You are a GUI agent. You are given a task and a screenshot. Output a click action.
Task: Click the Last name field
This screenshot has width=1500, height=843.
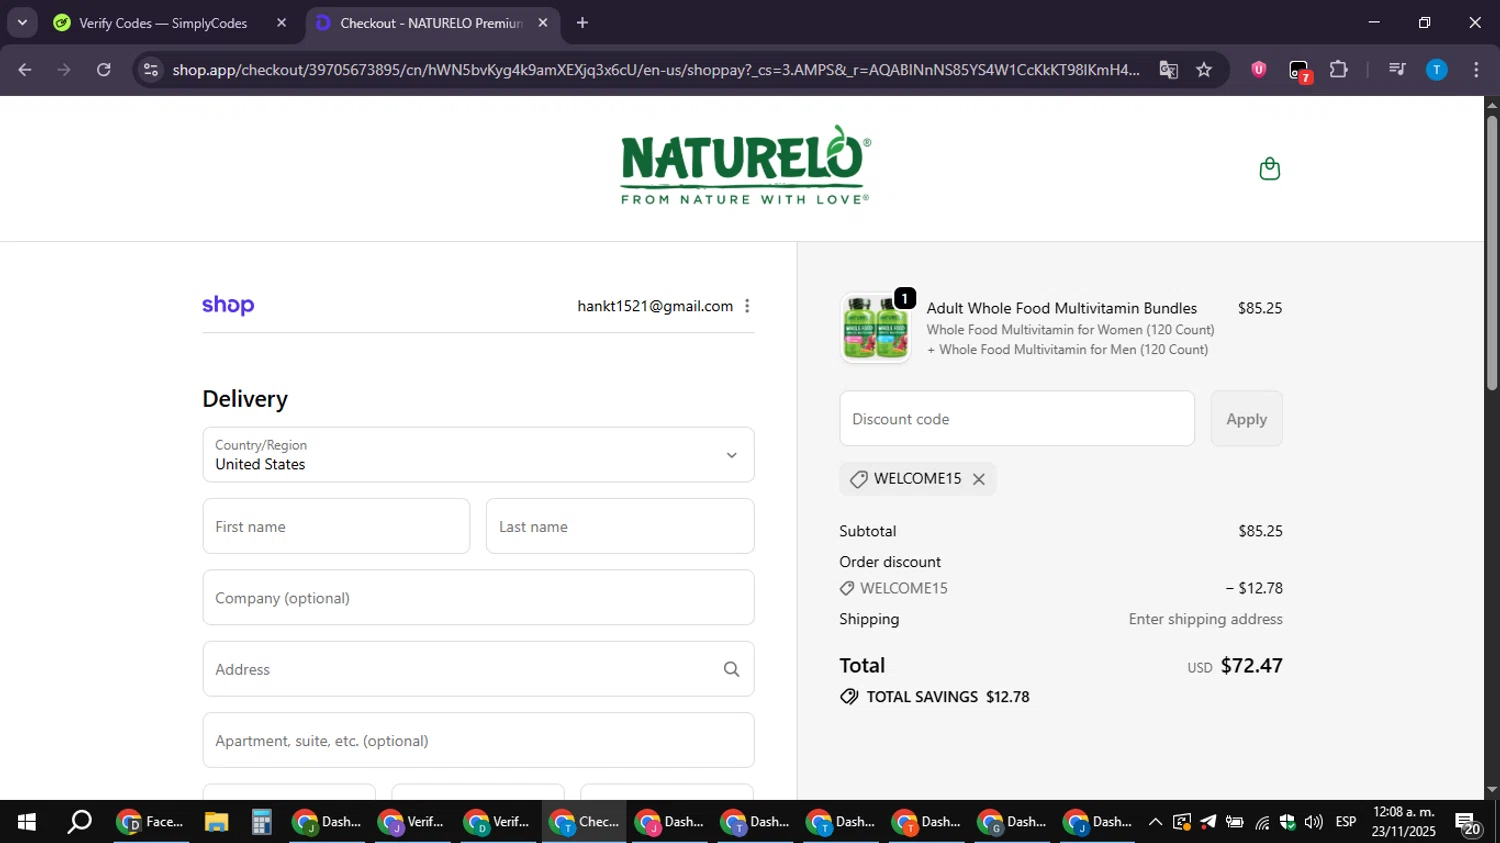[x=620, y=526]
